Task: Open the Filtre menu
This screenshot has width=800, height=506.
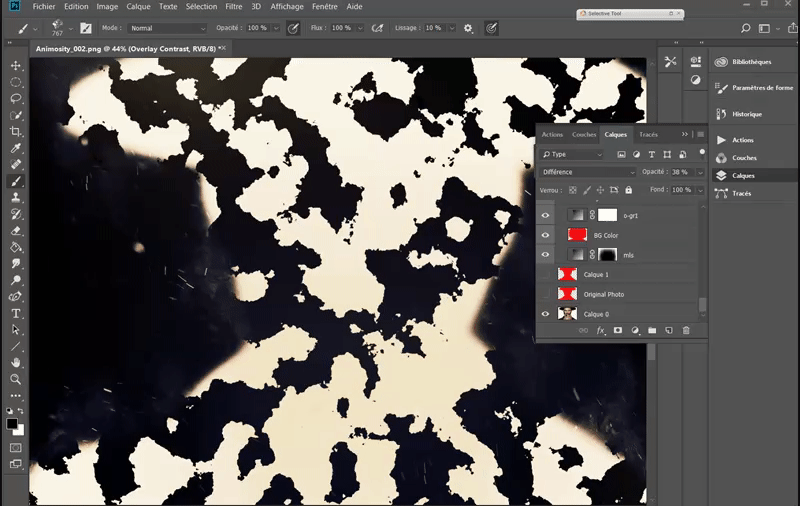Action: (234, 7)
